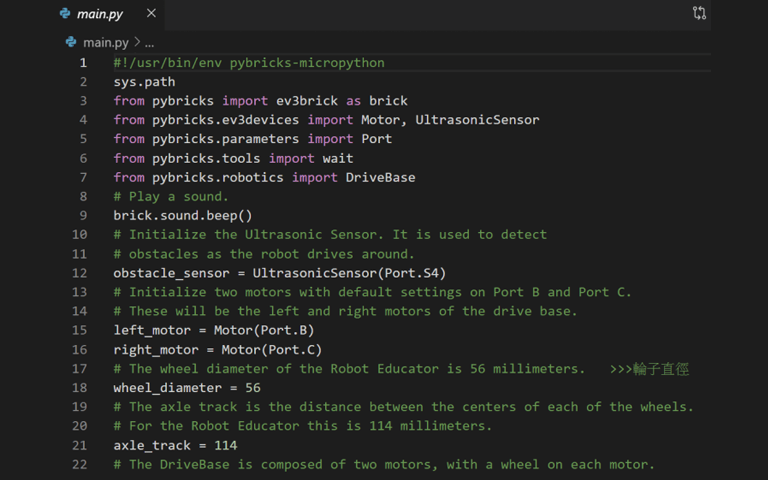Viewport: 768px width, 480px height.
Task: Click line number 9 beside brick.sound.beep()
Action: coord(83,215)
